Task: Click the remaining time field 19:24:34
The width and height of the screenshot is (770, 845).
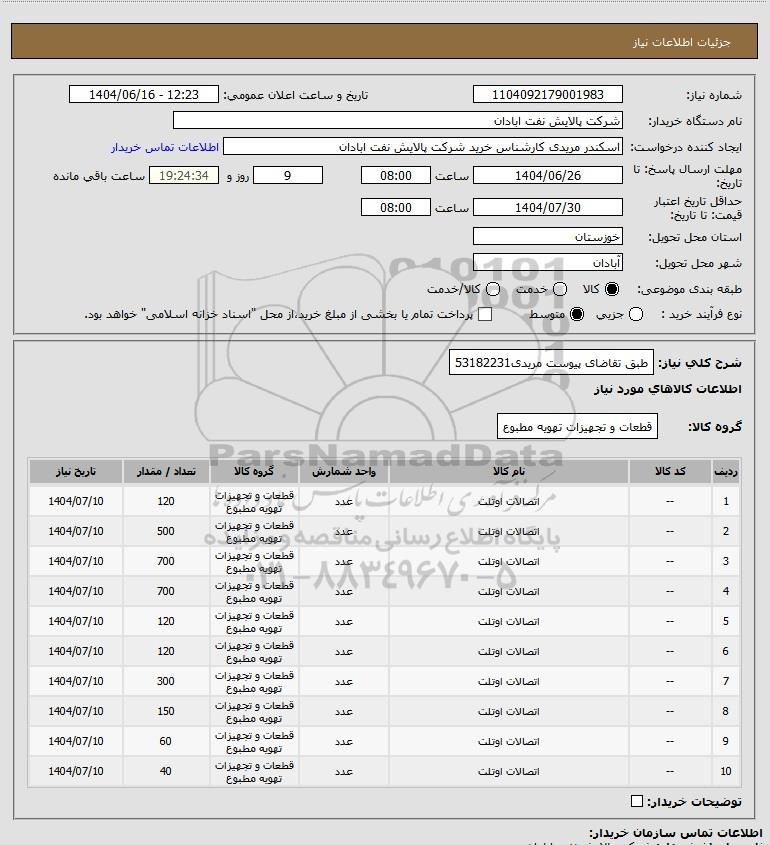Action: 184,175
